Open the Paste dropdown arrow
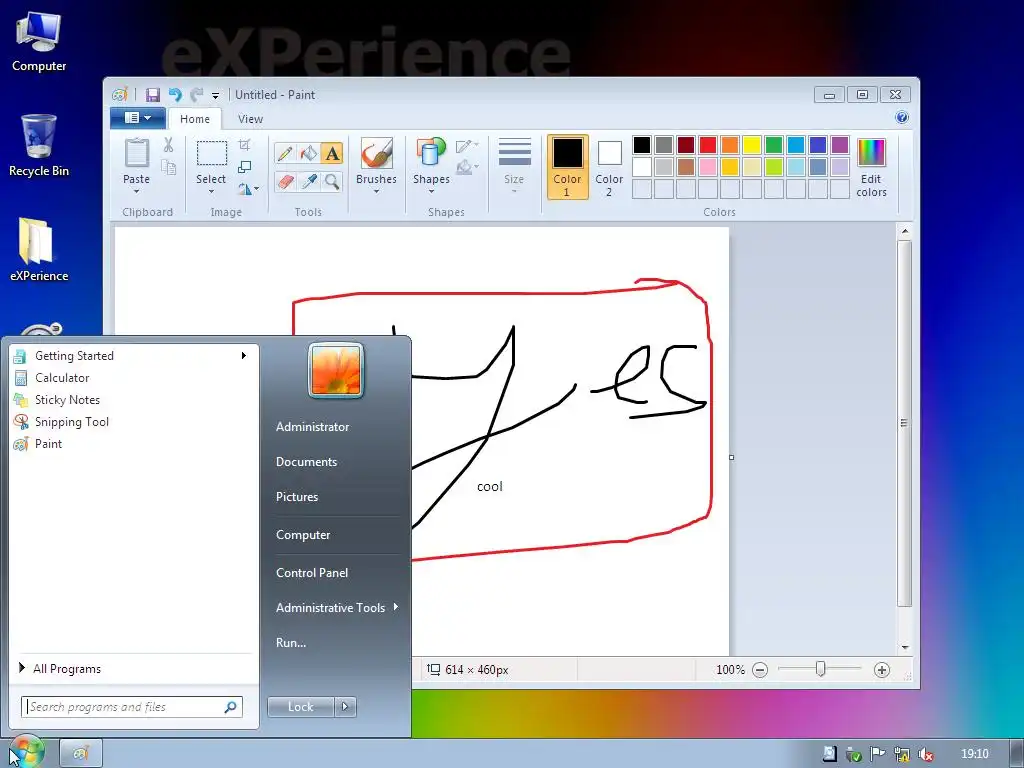 136,192
